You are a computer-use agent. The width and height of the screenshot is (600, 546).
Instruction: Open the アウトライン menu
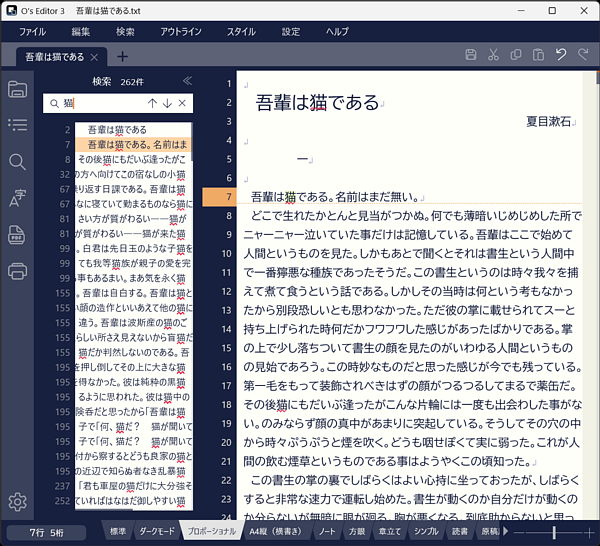[181, 32]
